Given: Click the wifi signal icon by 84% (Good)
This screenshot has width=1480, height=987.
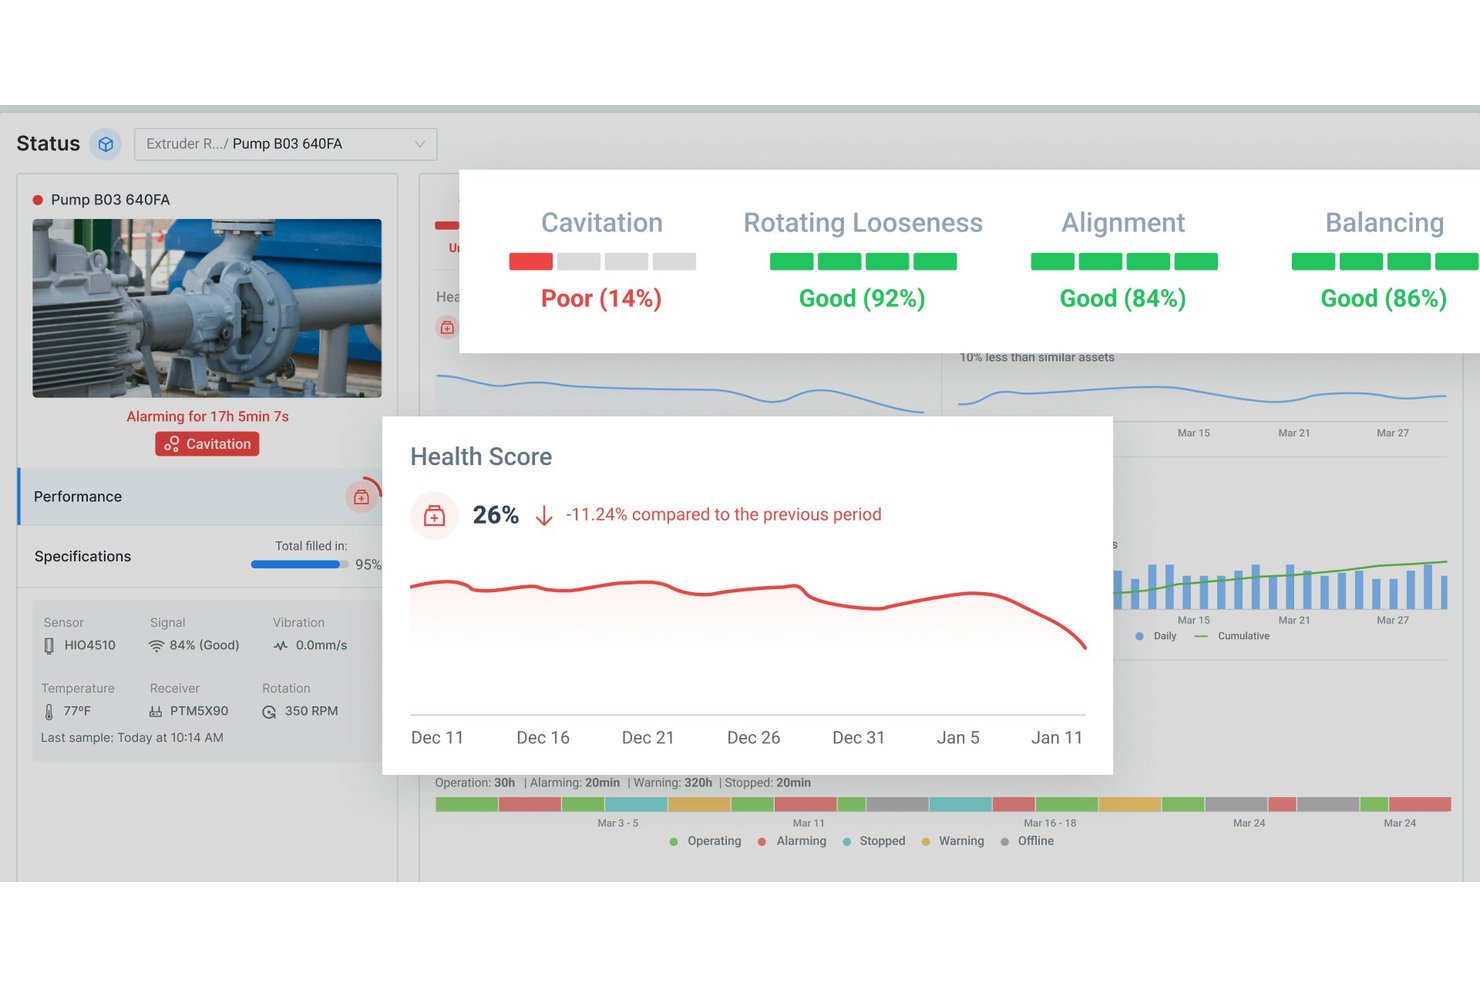Looking at the screenshot, I should (156, 646).
